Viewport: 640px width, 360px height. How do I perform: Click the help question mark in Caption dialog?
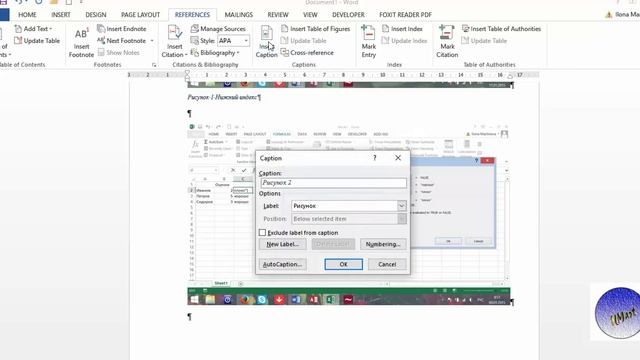pos(375,158)
